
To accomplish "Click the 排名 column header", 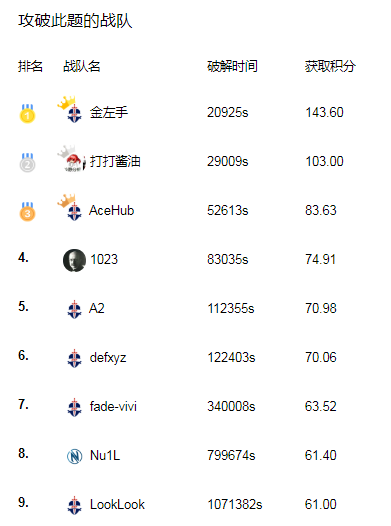I will click(30, 66).
